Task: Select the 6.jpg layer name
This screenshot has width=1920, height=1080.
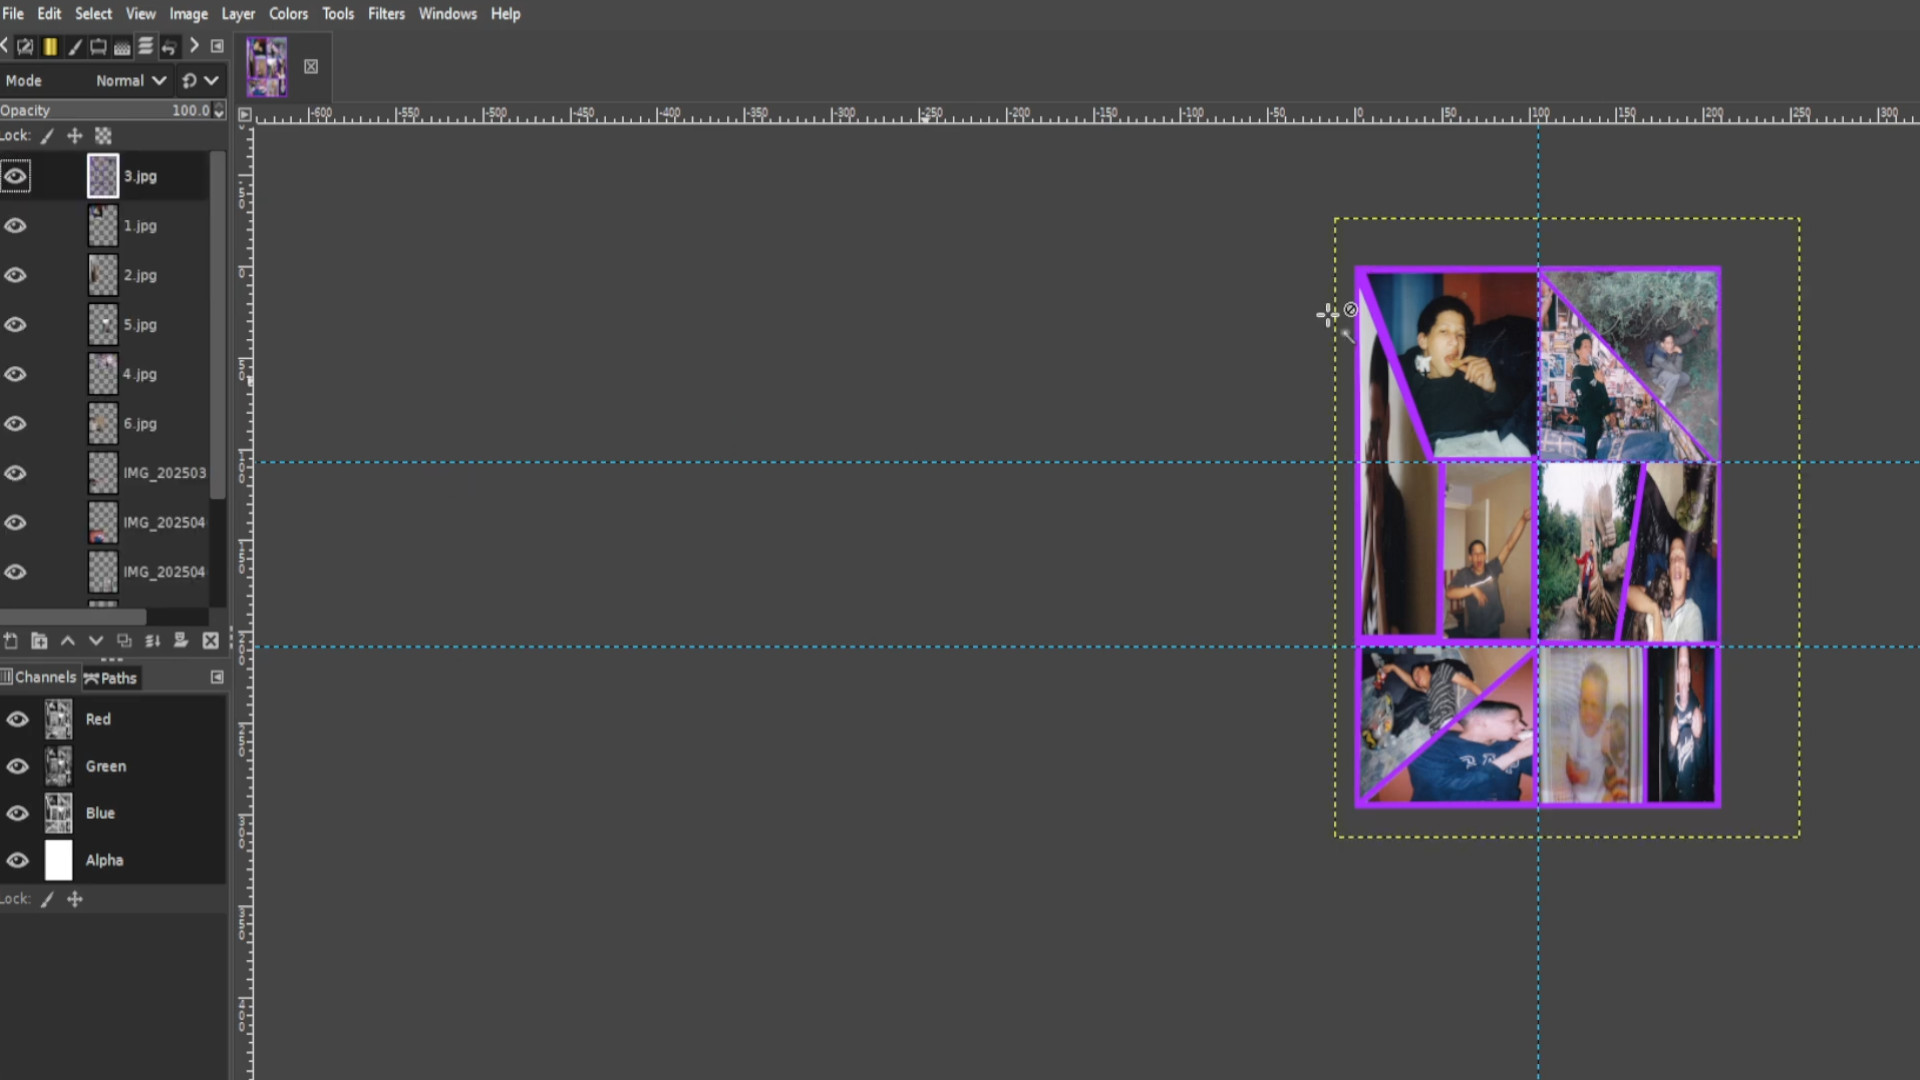Action: (x=140, y=424)
